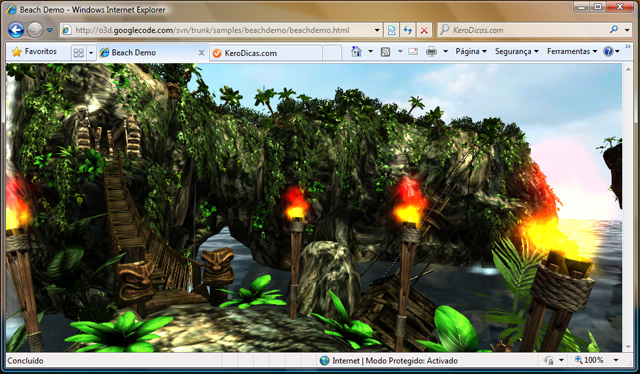The image size is (640, 374).
Task: Open the Página menu
Action: pos(471,51)
